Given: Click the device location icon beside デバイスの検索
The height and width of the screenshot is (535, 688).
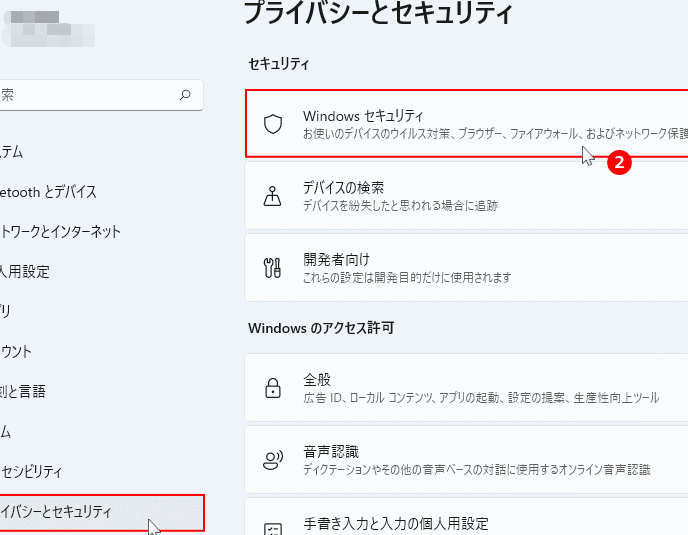Looking at the screenshot, I should click(x=272, y=196).
